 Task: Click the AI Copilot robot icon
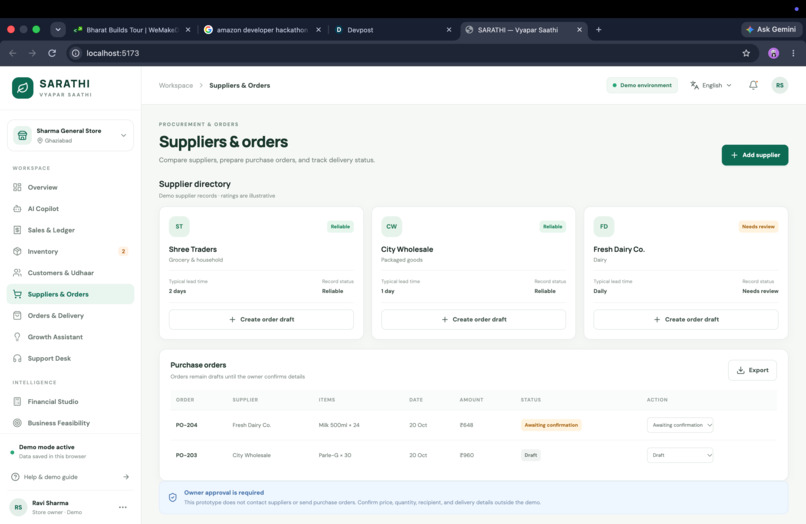17,209
